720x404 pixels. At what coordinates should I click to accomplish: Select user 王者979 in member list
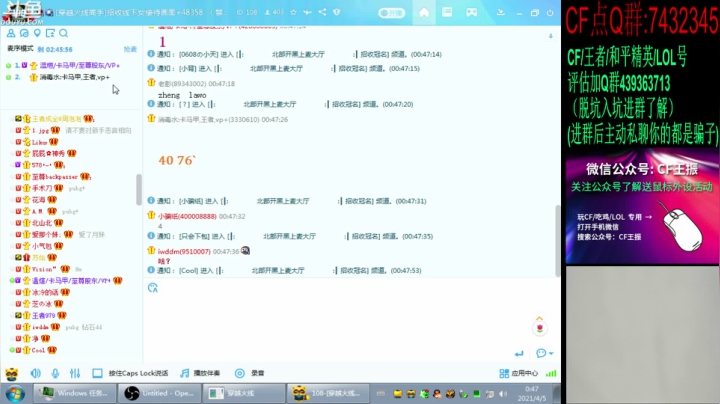coord(44,315)
